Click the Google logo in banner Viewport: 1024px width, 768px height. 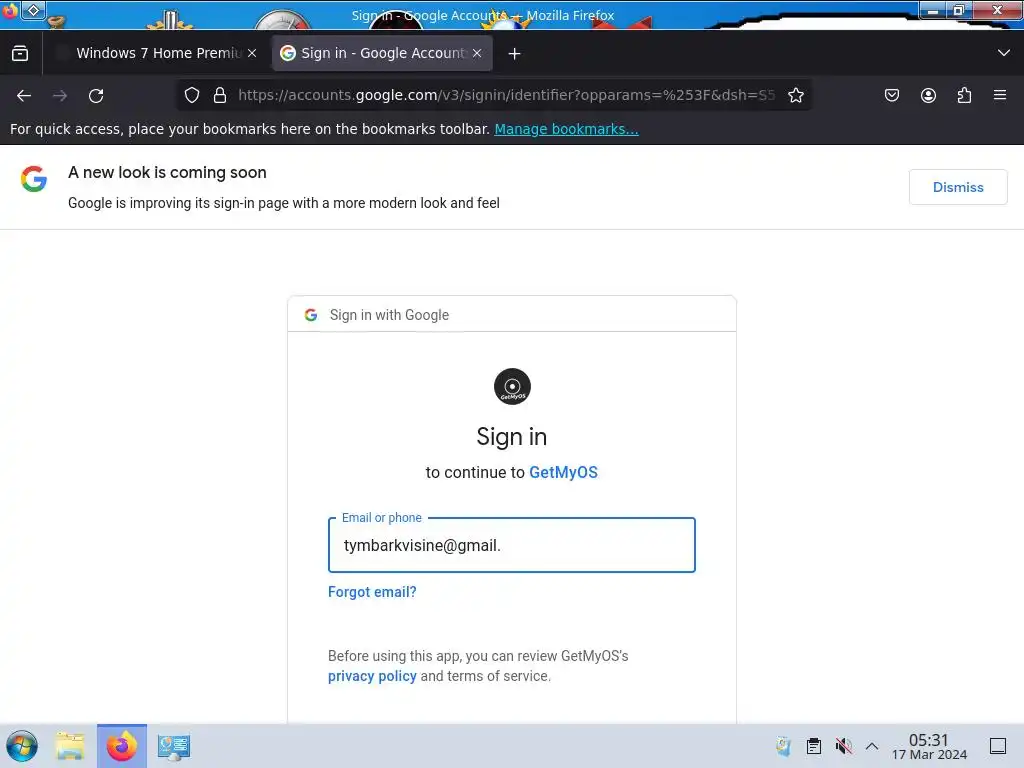click(x=34, y=179)
